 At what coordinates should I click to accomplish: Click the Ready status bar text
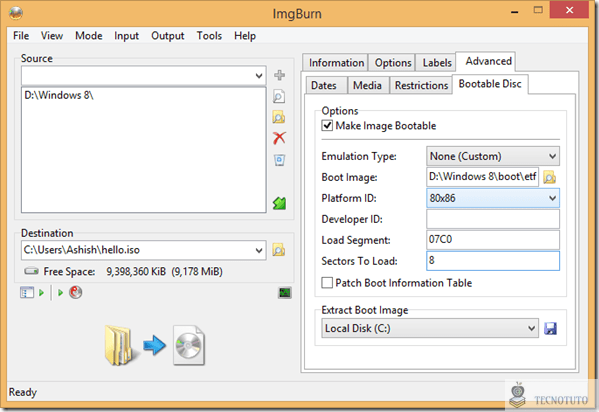click(x=23, y=392)
